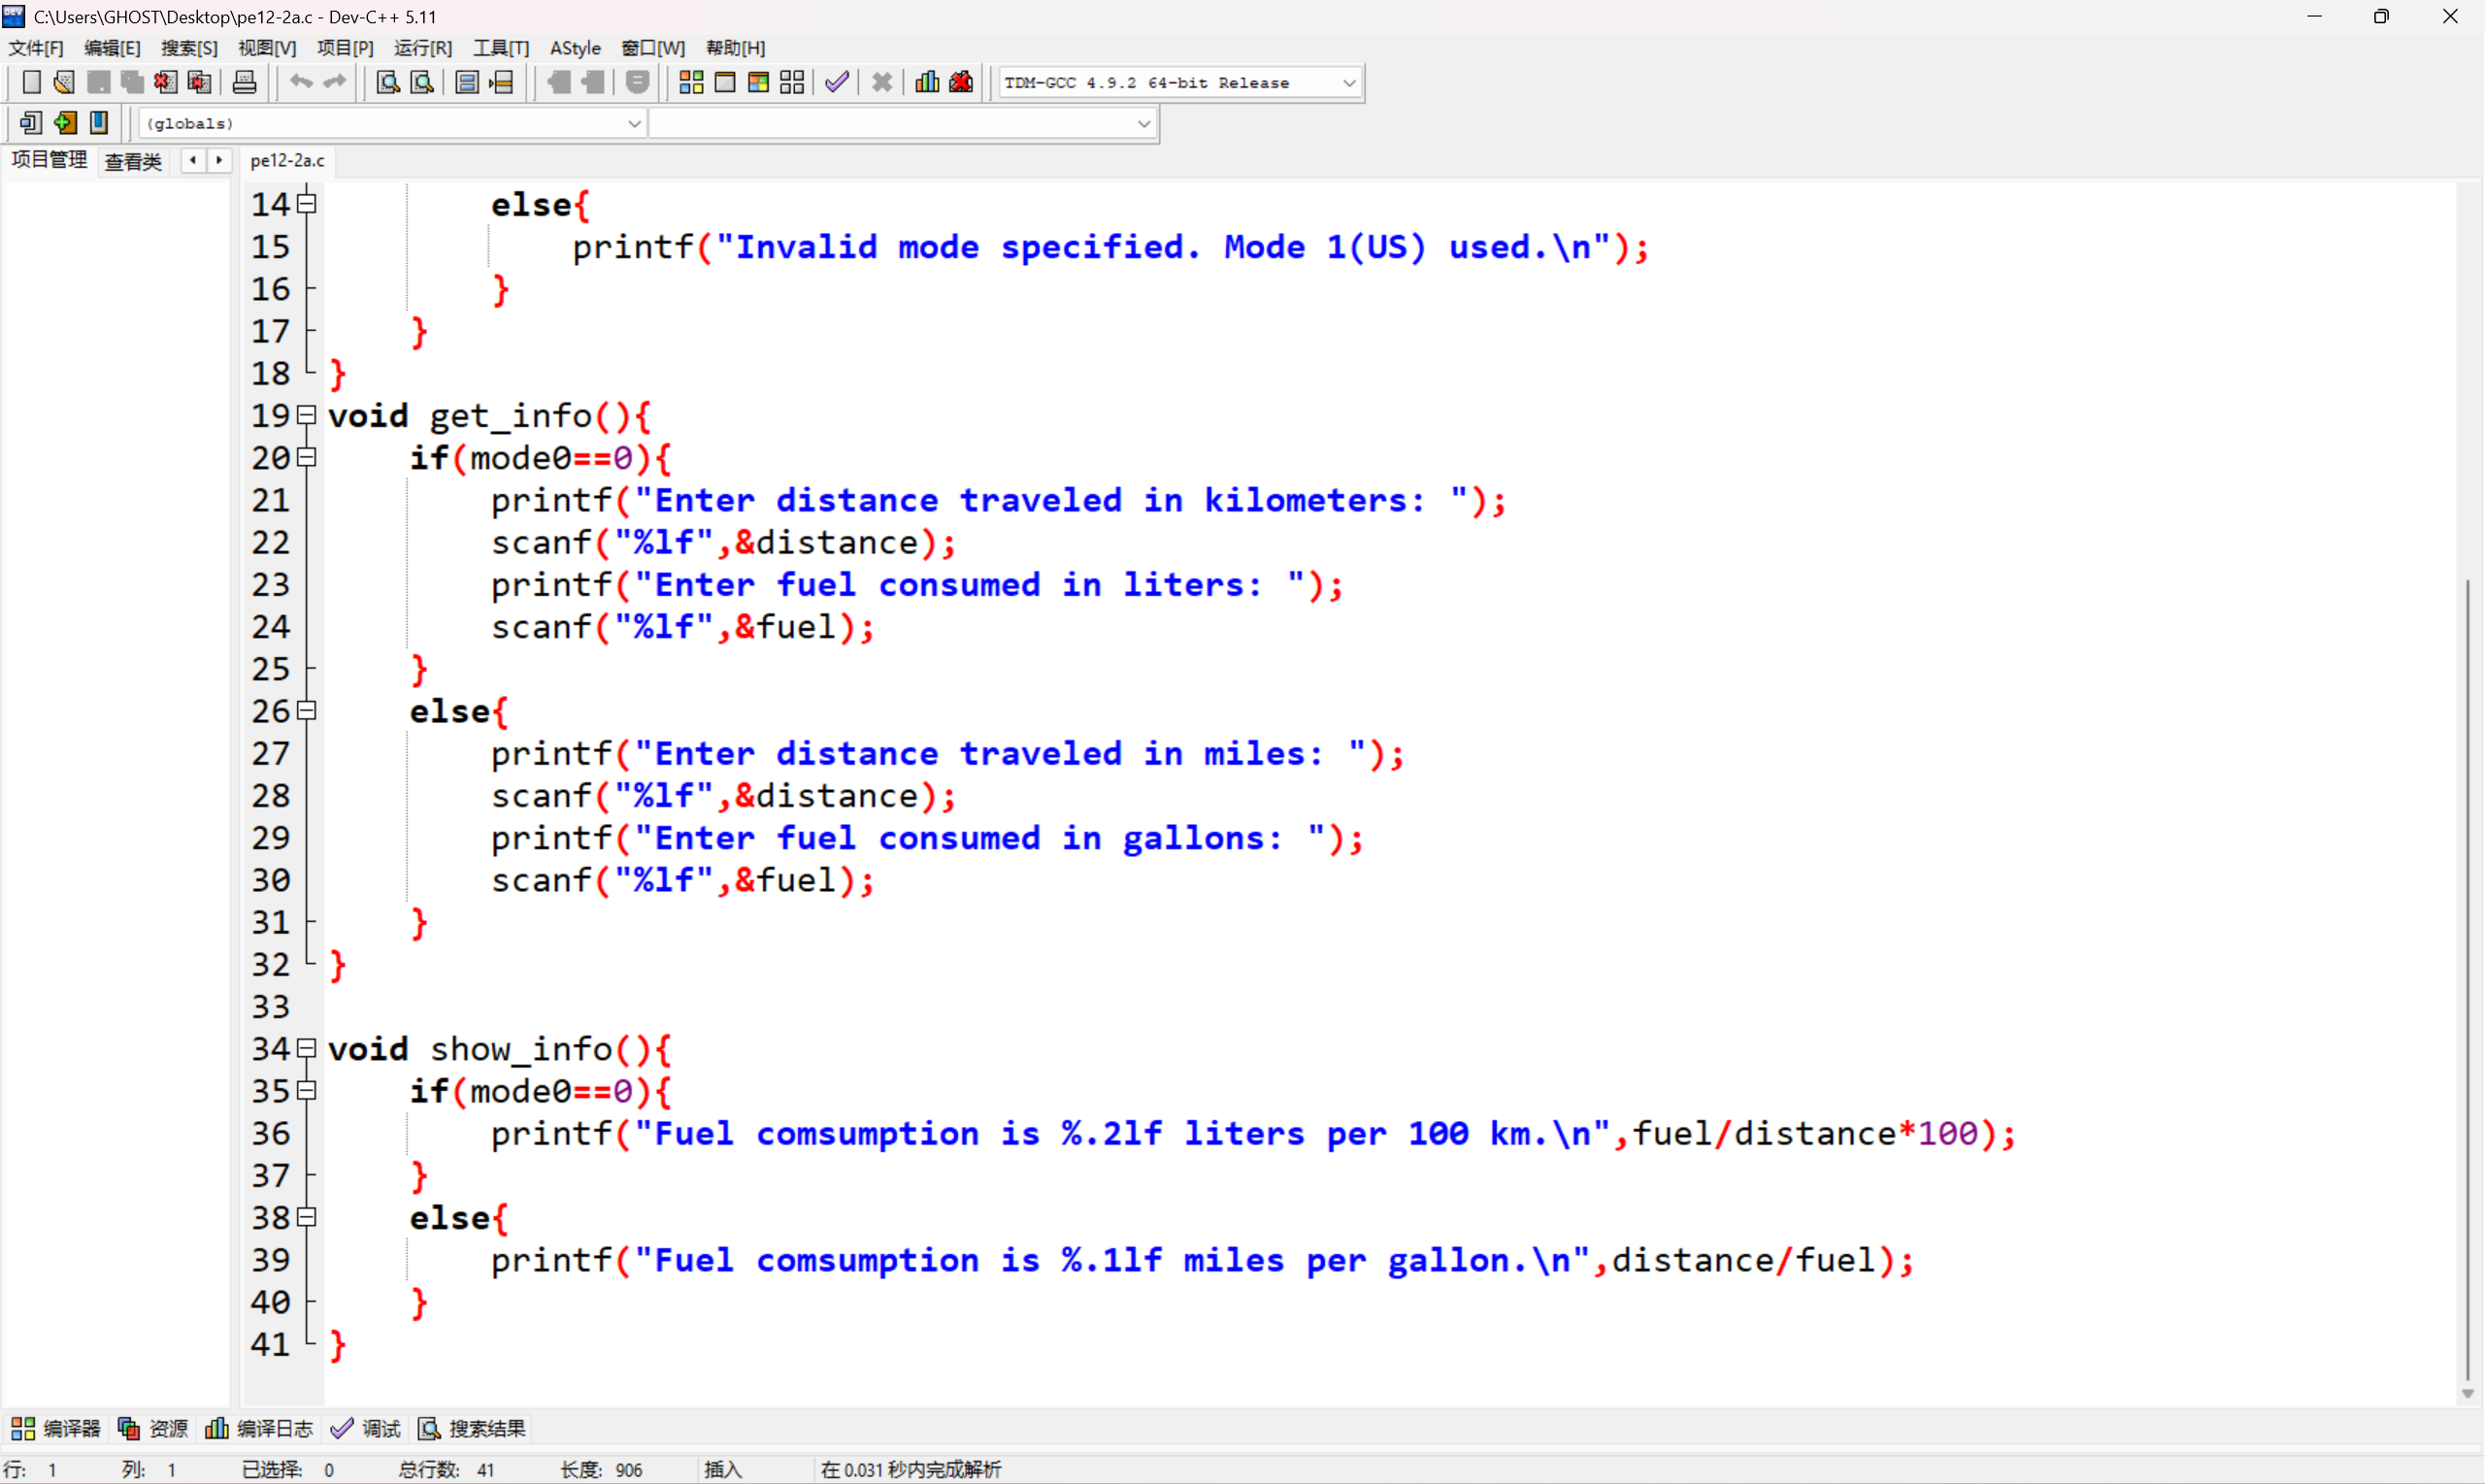The width and height of the screenshot is (2485, 1484).
Task: Click the Debug checkmark icon
Action: [837, 82]
